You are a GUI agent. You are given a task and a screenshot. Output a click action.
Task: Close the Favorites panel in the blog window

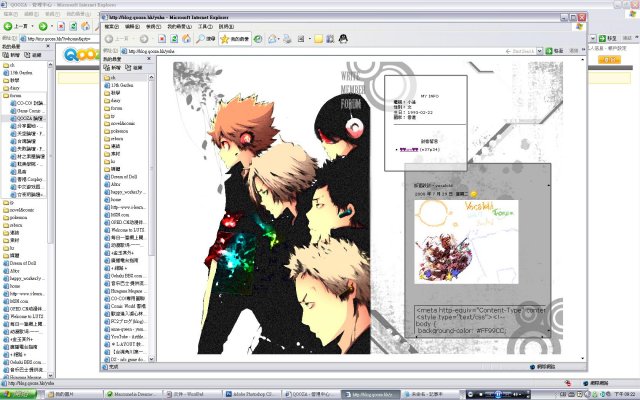149,59
